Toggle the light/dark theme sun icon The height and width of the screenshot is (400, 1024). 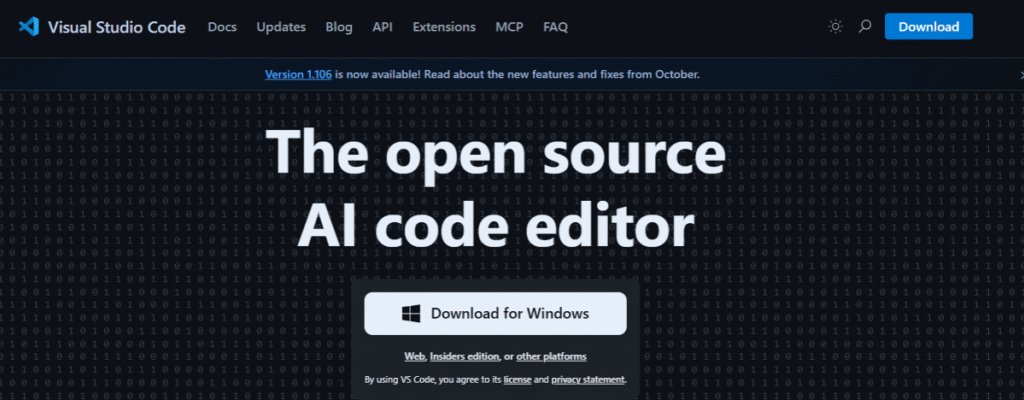point(835,27)
